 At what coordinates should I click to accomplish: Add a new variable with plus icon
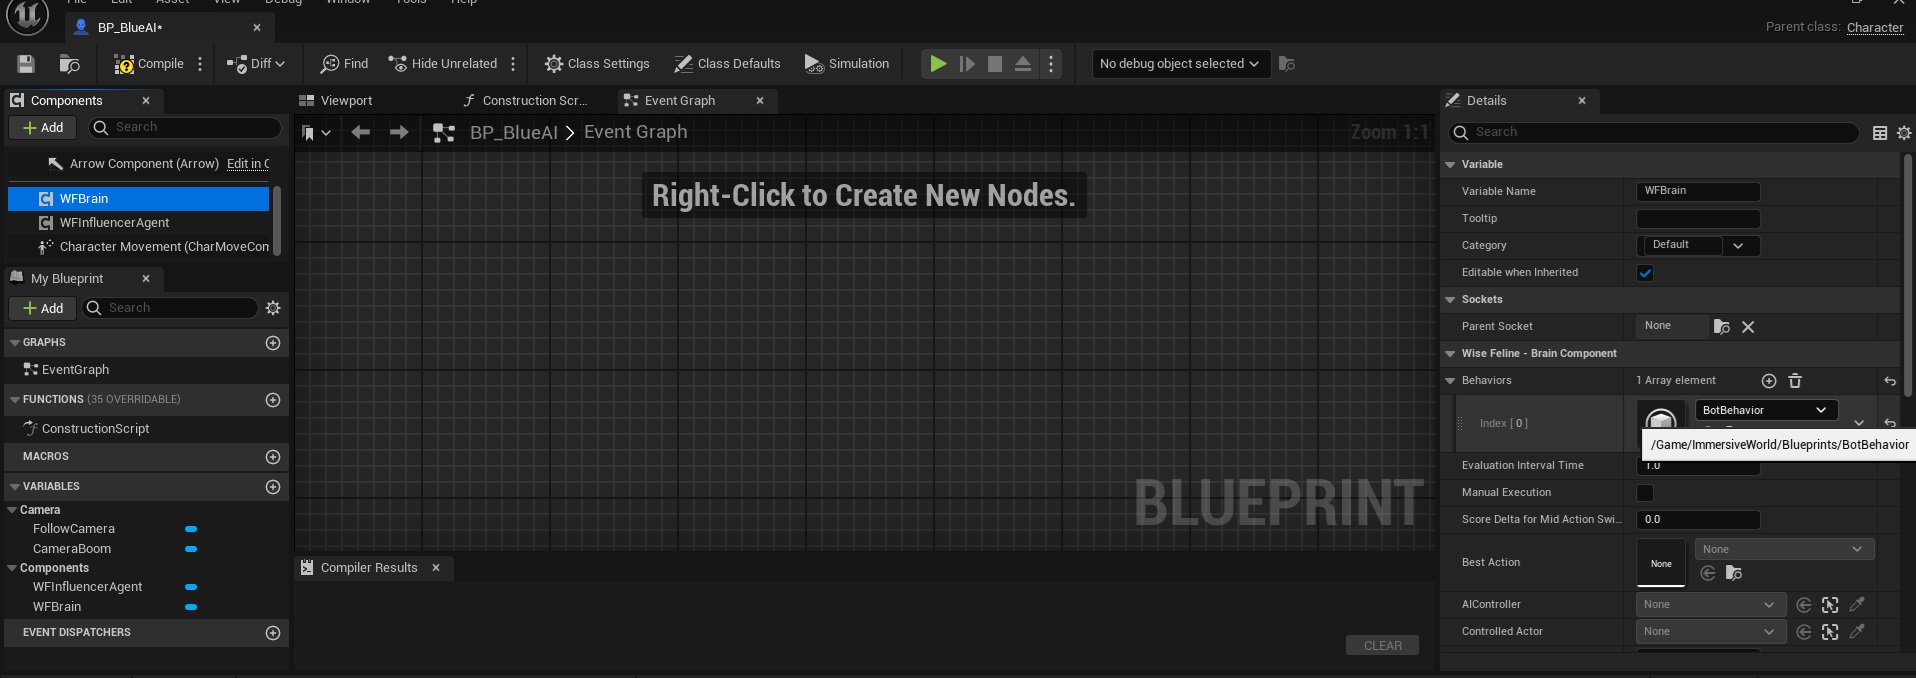coord(273,487)
